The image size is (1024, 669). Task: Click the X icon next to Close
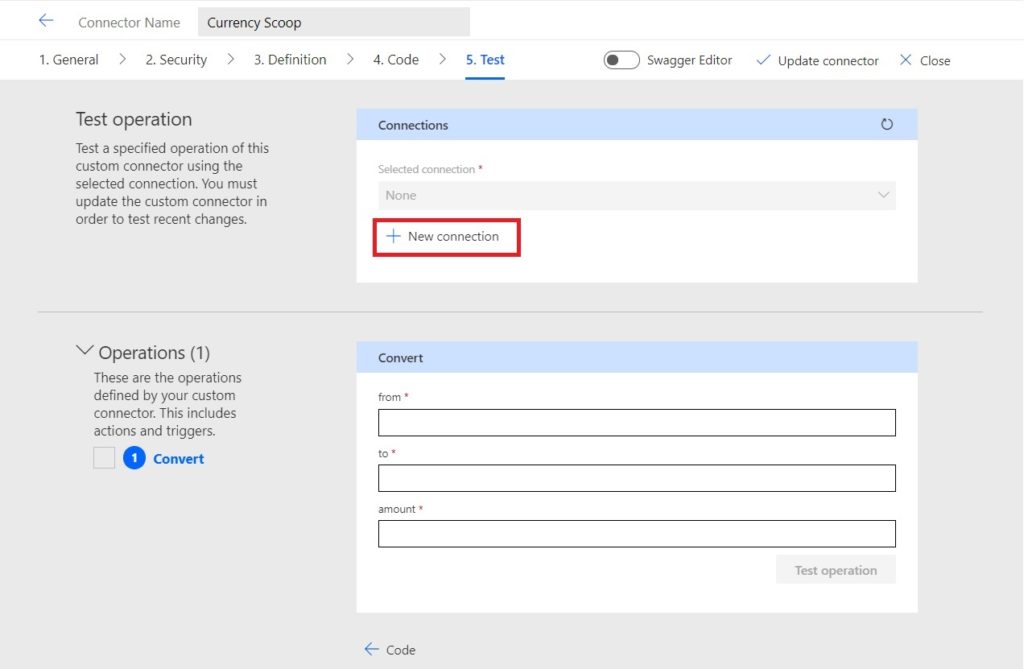[907, 60]
